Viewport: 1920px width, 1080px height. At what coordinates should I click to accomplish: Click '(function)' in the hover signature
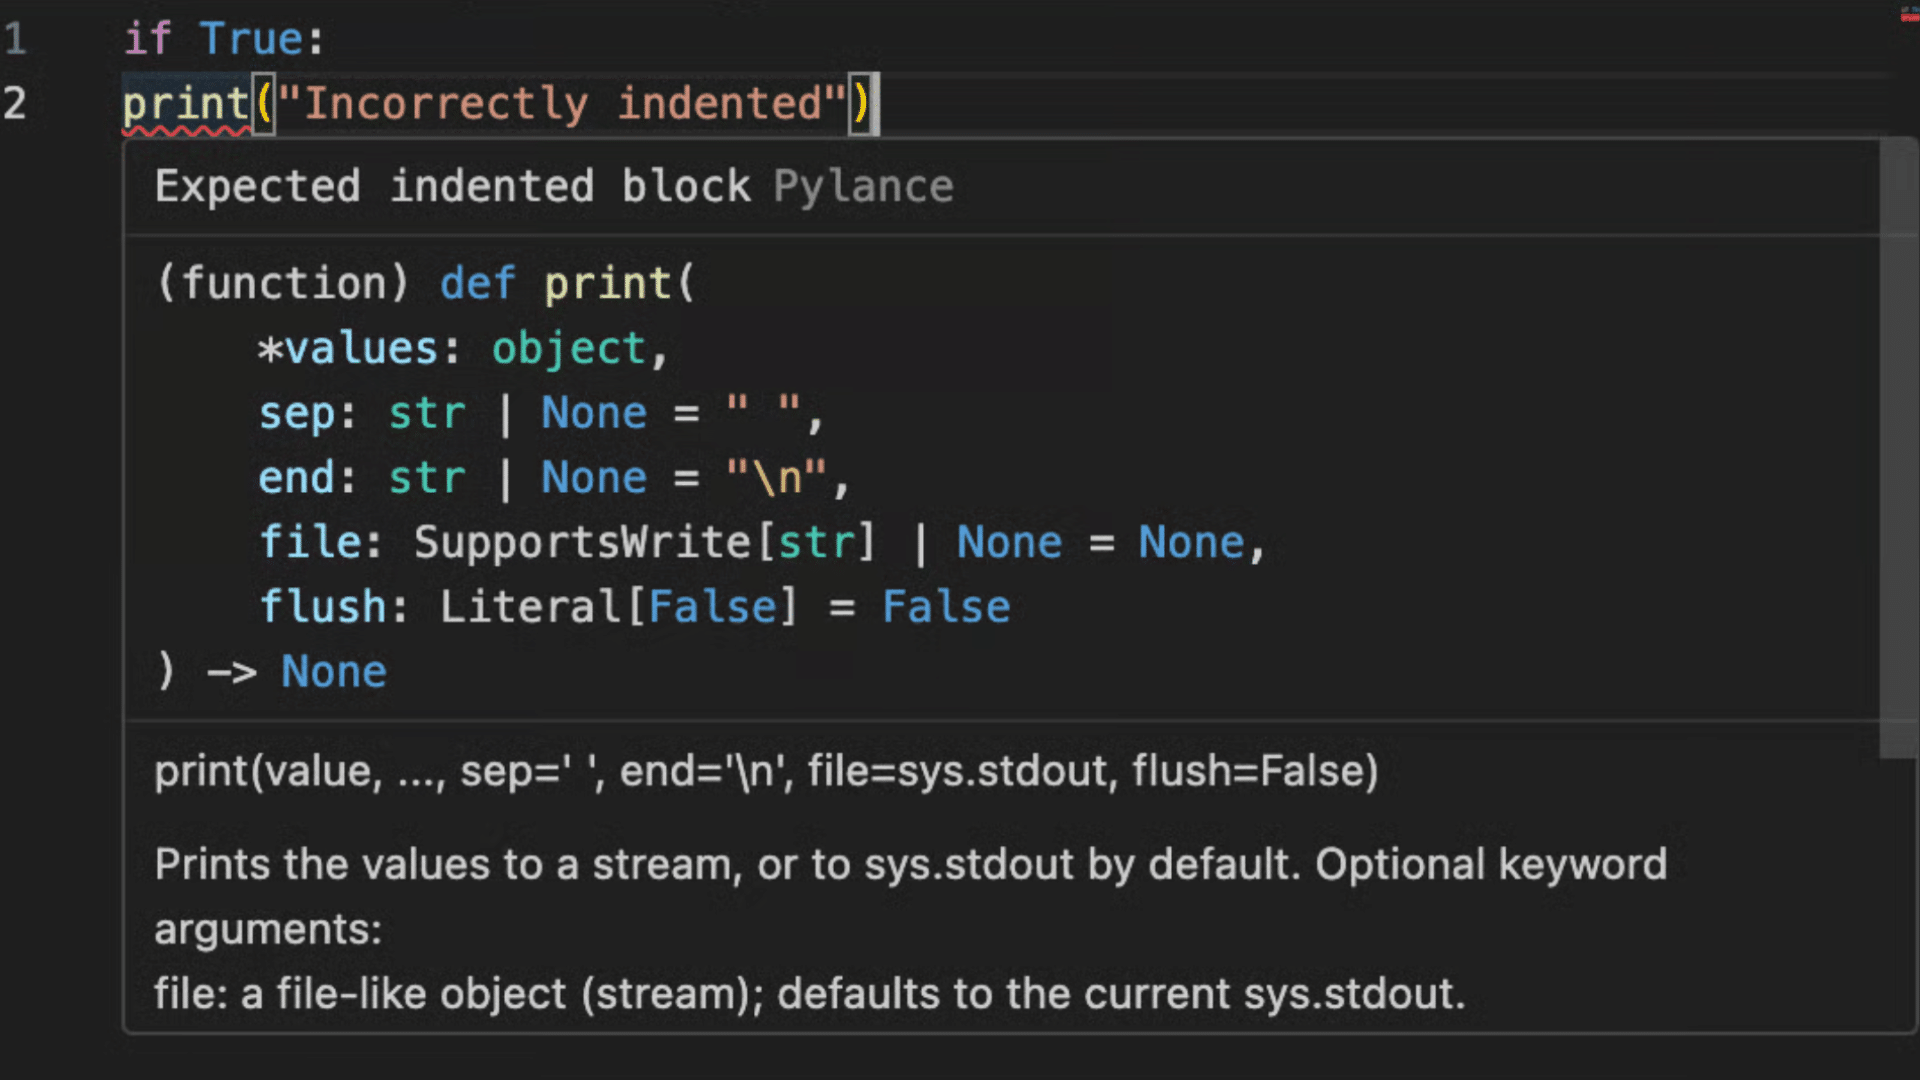tap(284, 283)
